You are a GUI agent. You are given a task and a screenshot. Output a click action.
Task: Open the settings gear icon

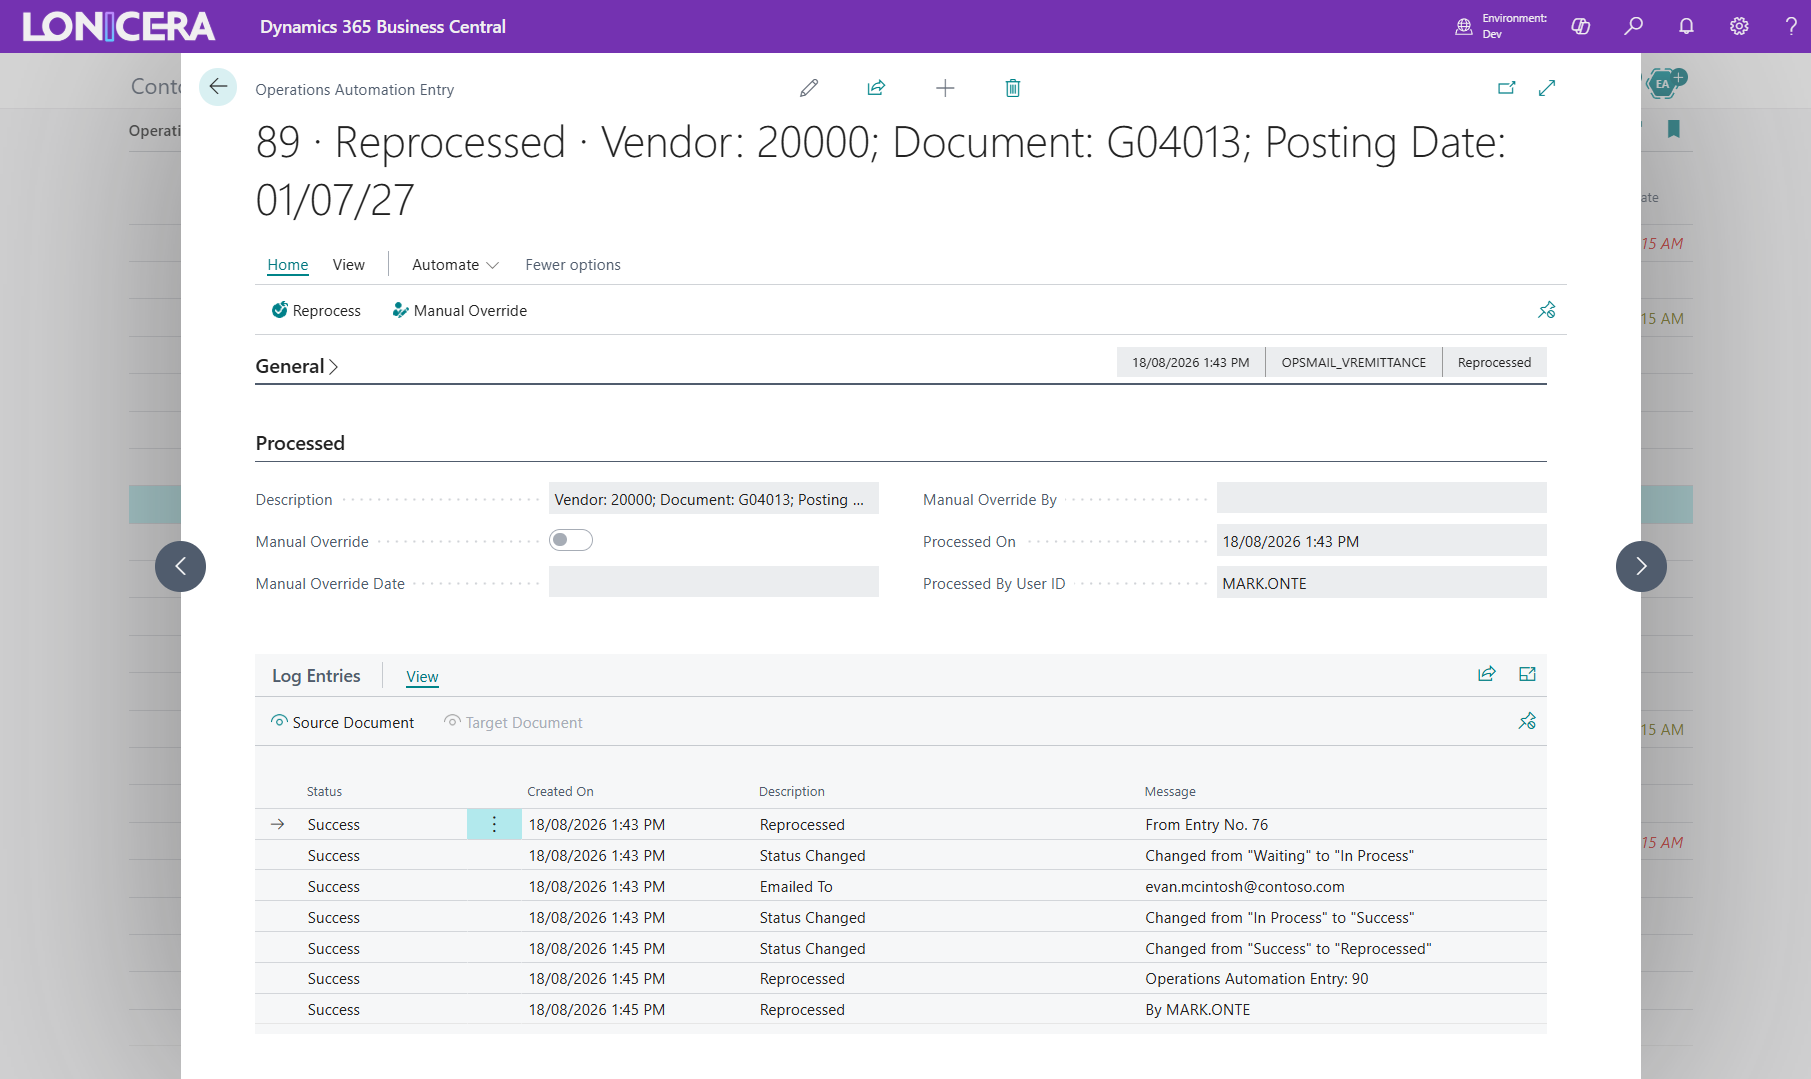(x=1739, y=26)
